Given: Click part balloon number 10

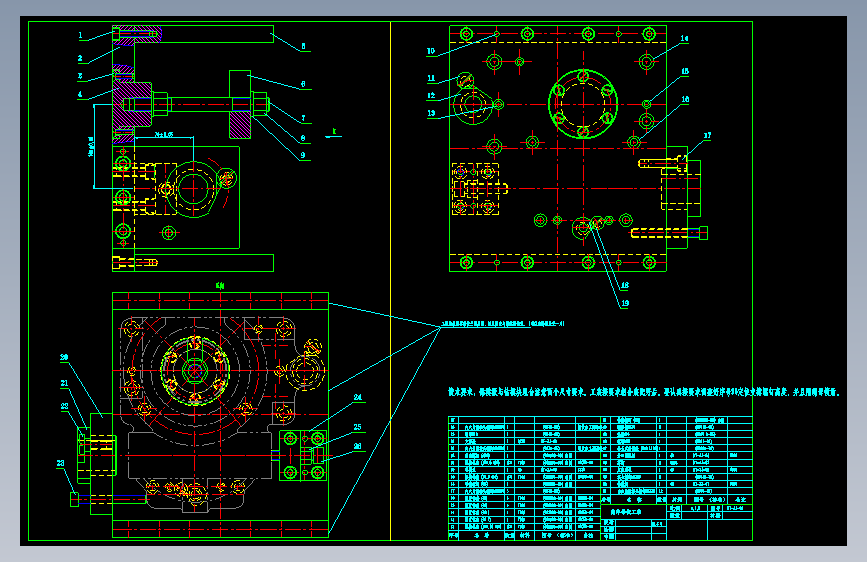Looking at the screenshot, I should (431, 51).
